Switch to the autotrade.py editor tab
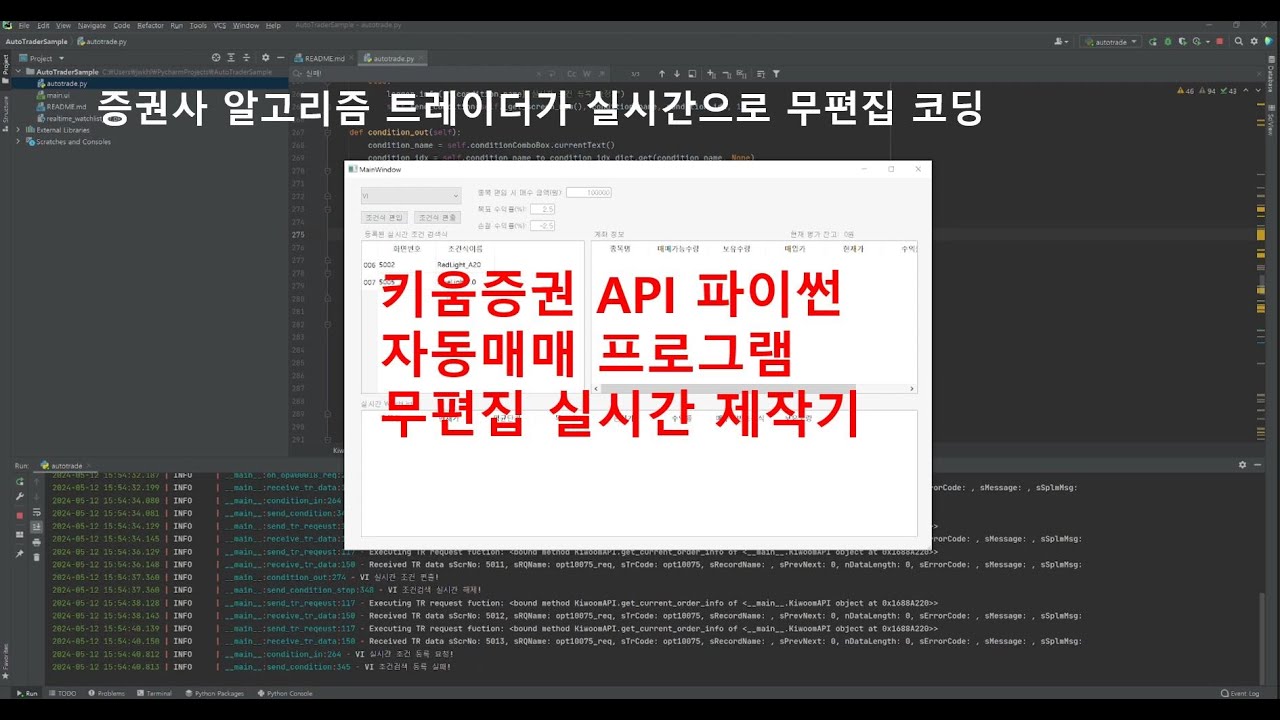Image resolution: width=1280 pixels, height=720 pixels. click(395, 59)
